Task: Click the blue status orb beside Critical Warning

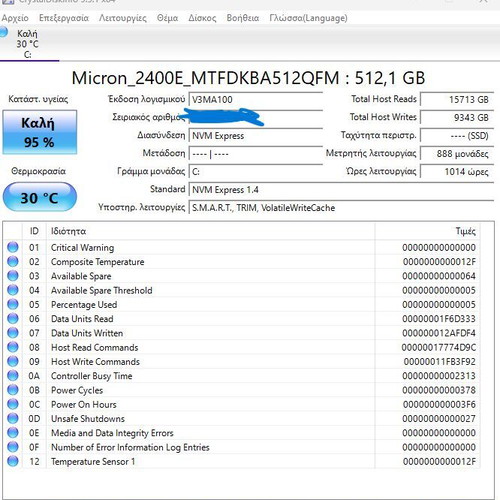Action: point(13,247)
